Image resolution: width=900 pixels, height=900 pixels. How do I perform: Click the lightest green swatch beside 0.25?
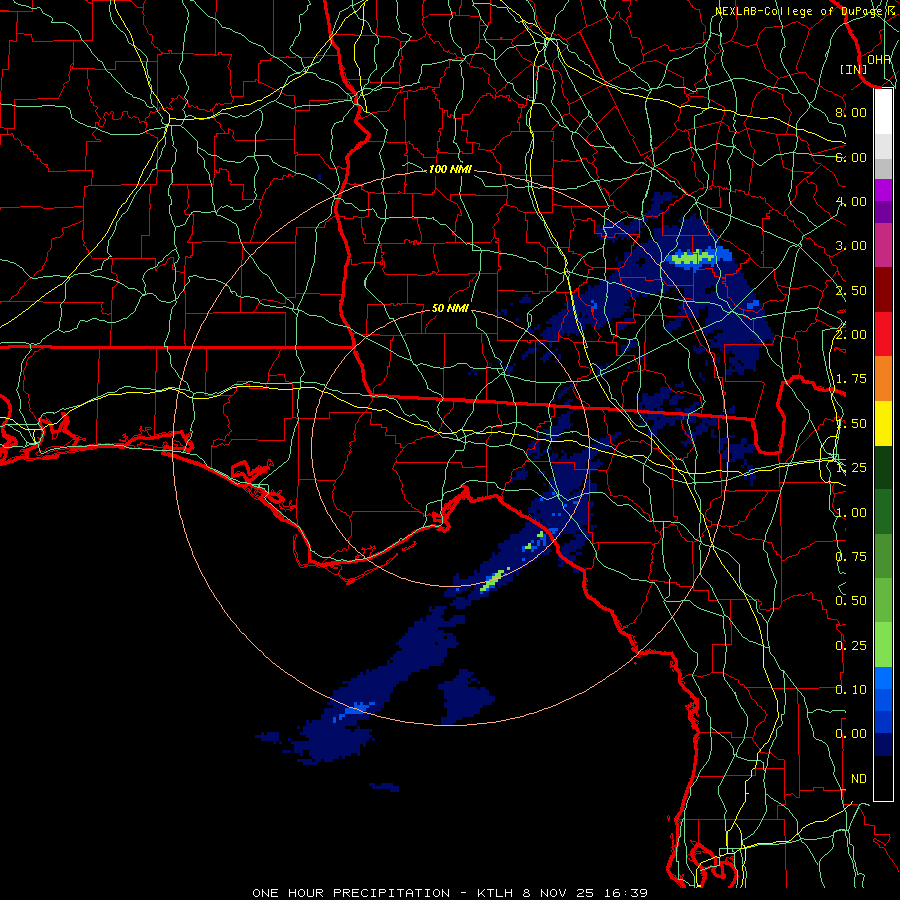pos(883,645)
